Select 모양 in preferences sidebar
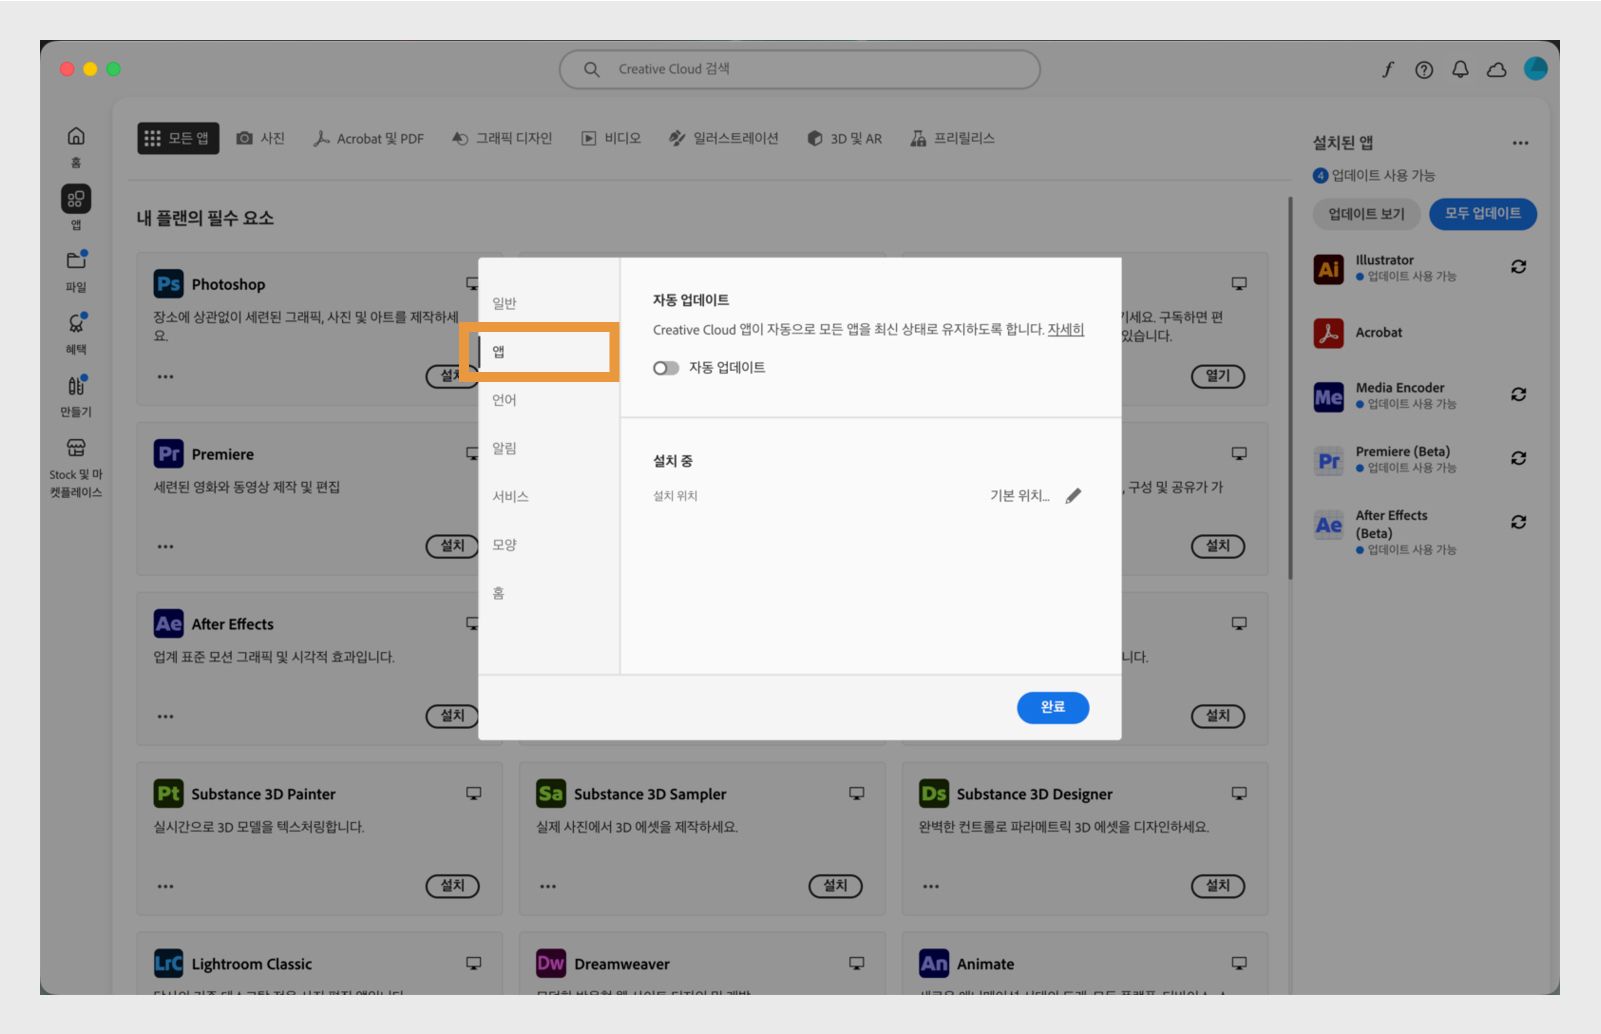Image resolution: width=1601 pixels, height=1034 pixels. point(504,545)
